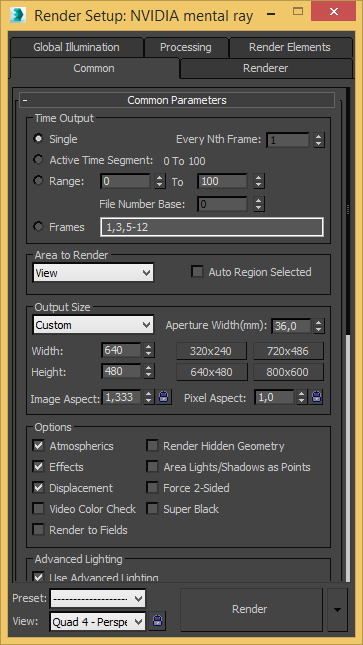Screen dimensions: 363x645
Task: Click the Range end value spinner
Action: pos(258,181)
